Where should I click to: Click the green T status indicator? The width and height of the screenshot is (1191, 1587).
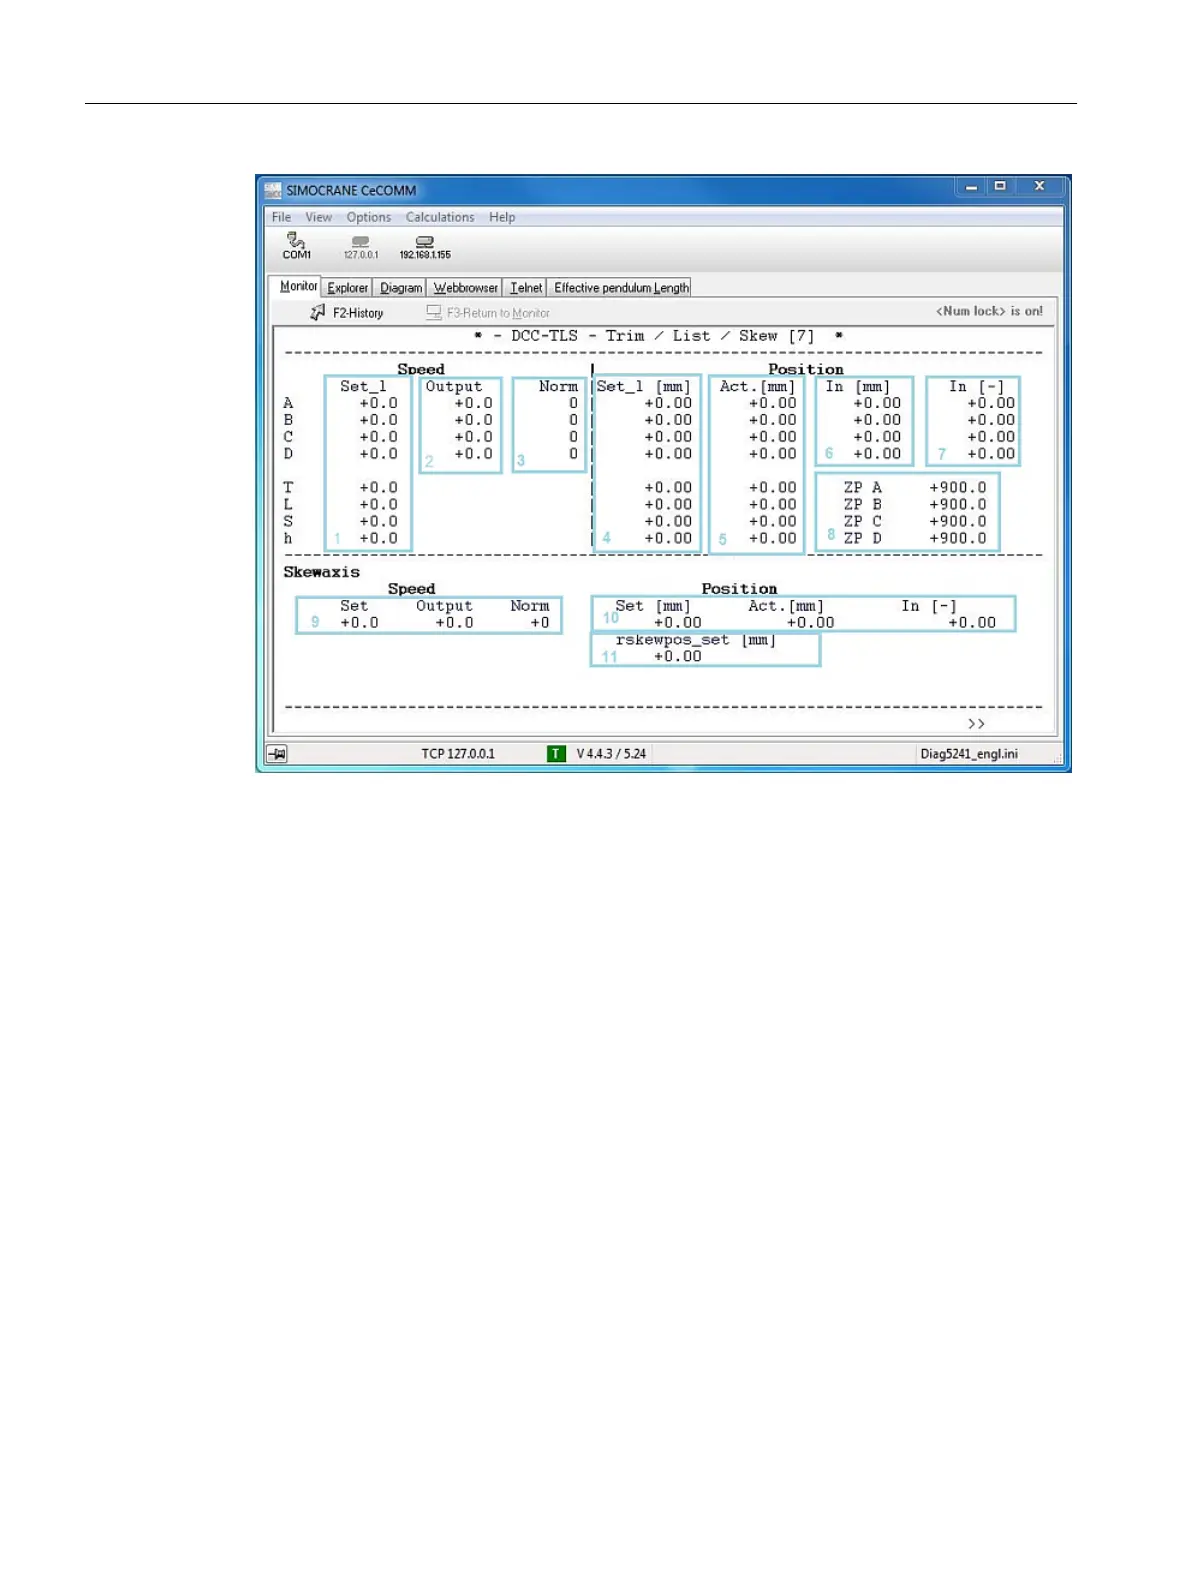(557, 754)
